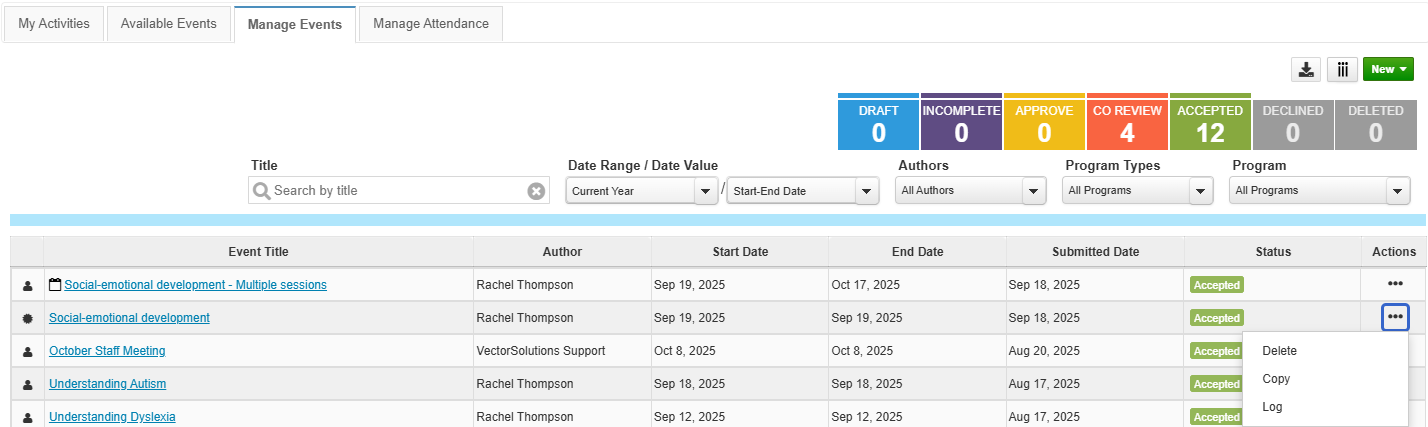Open the All Authors dropdown
The image size is (1428, 427).
(970, 190)
